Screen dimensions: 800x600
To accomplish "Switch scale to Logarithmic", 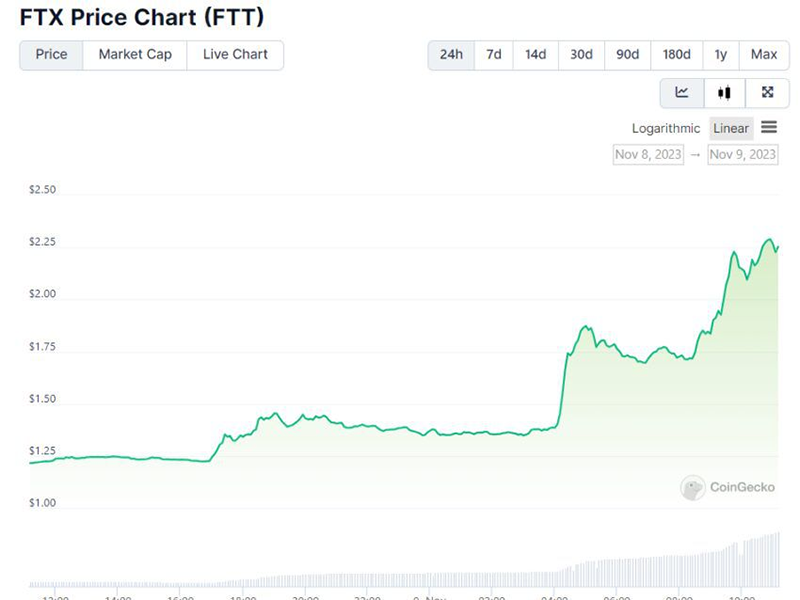I will point(666,129).
